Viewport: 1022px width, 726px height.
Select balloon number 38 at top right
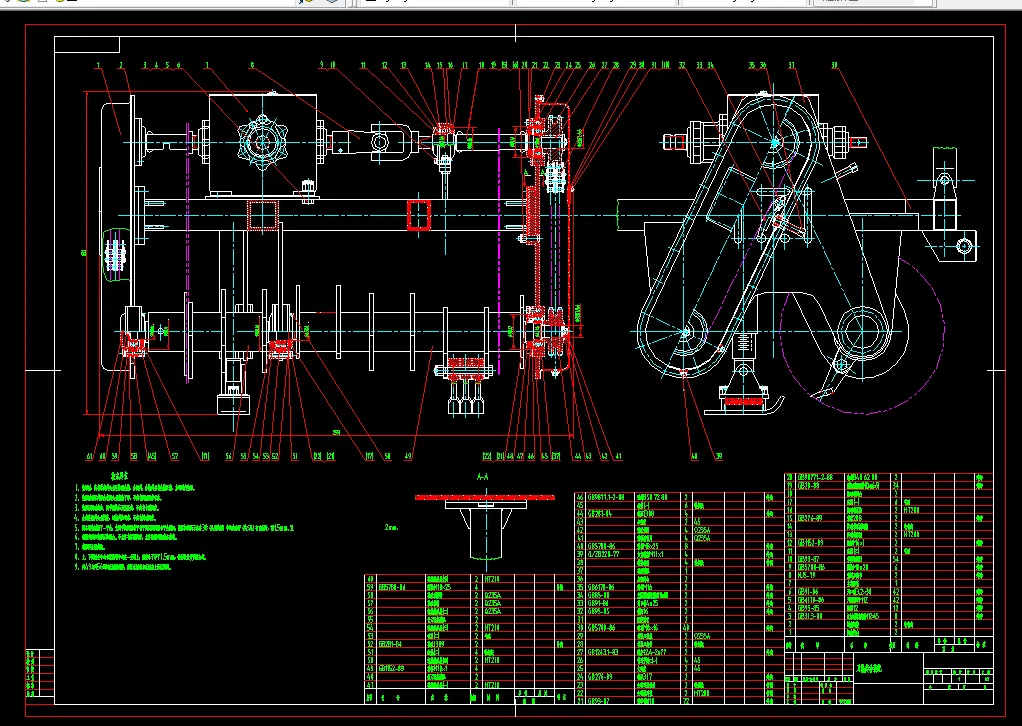point(834,65)
